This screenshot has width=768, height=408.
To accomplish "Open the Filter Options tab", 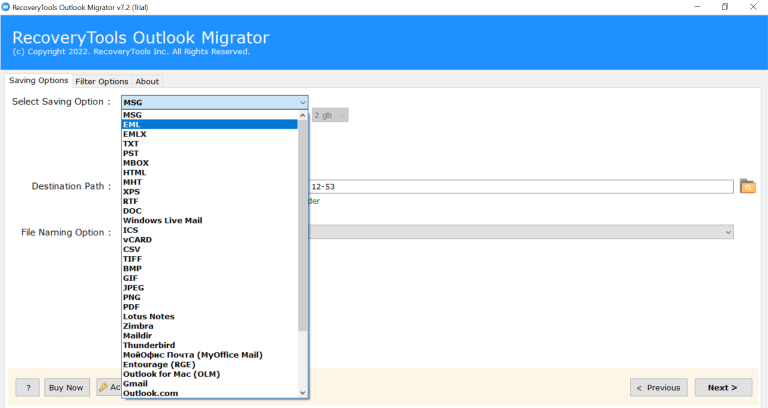I will coord(102,82).
